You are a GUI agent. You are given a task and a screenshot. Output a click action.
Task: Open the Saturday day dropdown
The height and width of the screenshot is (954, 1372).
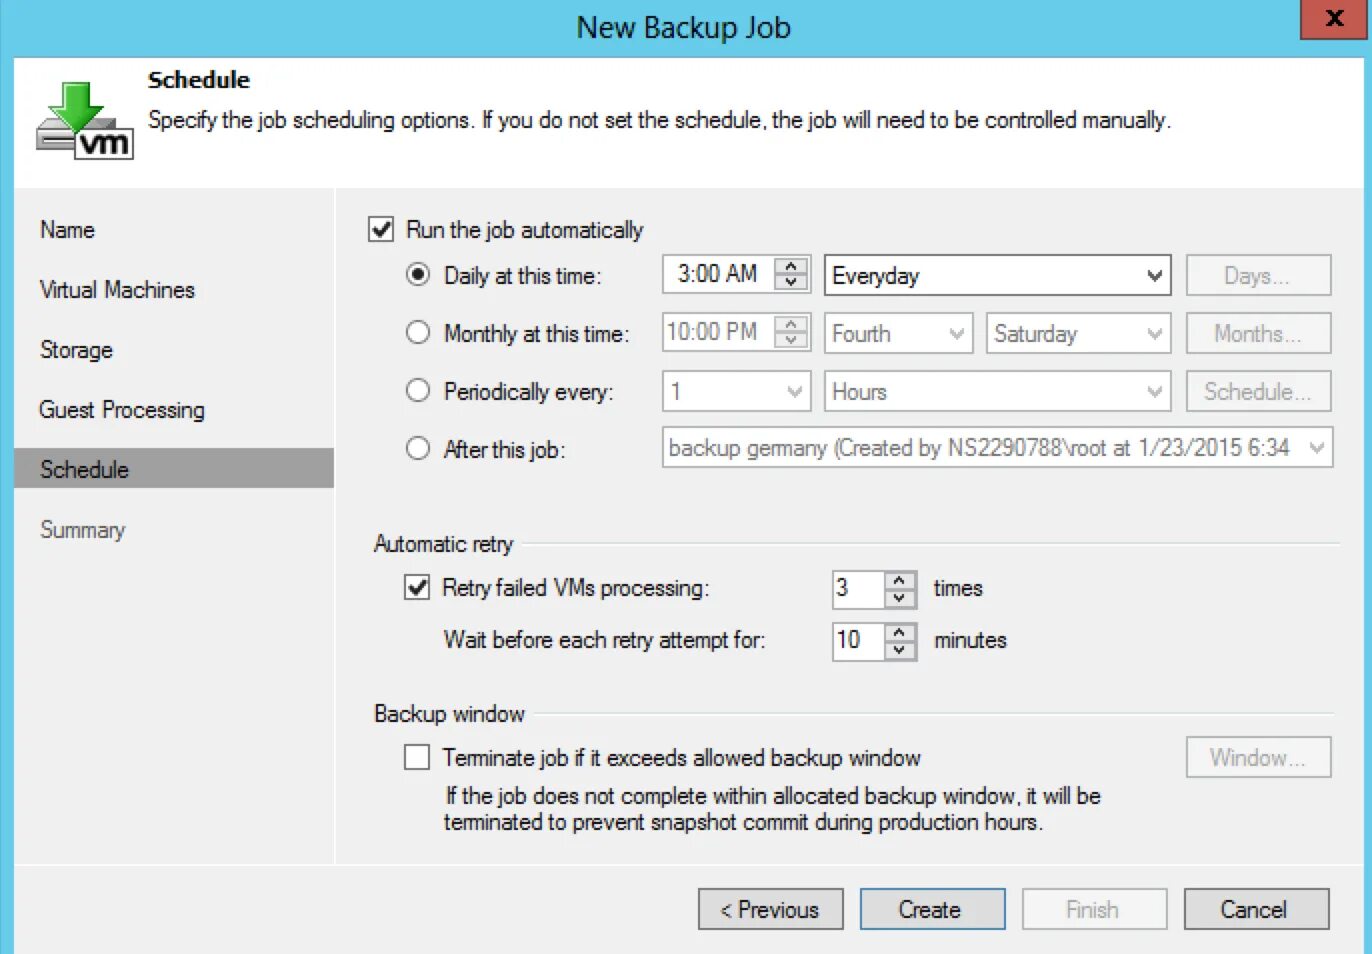[x=1078, y=333]
